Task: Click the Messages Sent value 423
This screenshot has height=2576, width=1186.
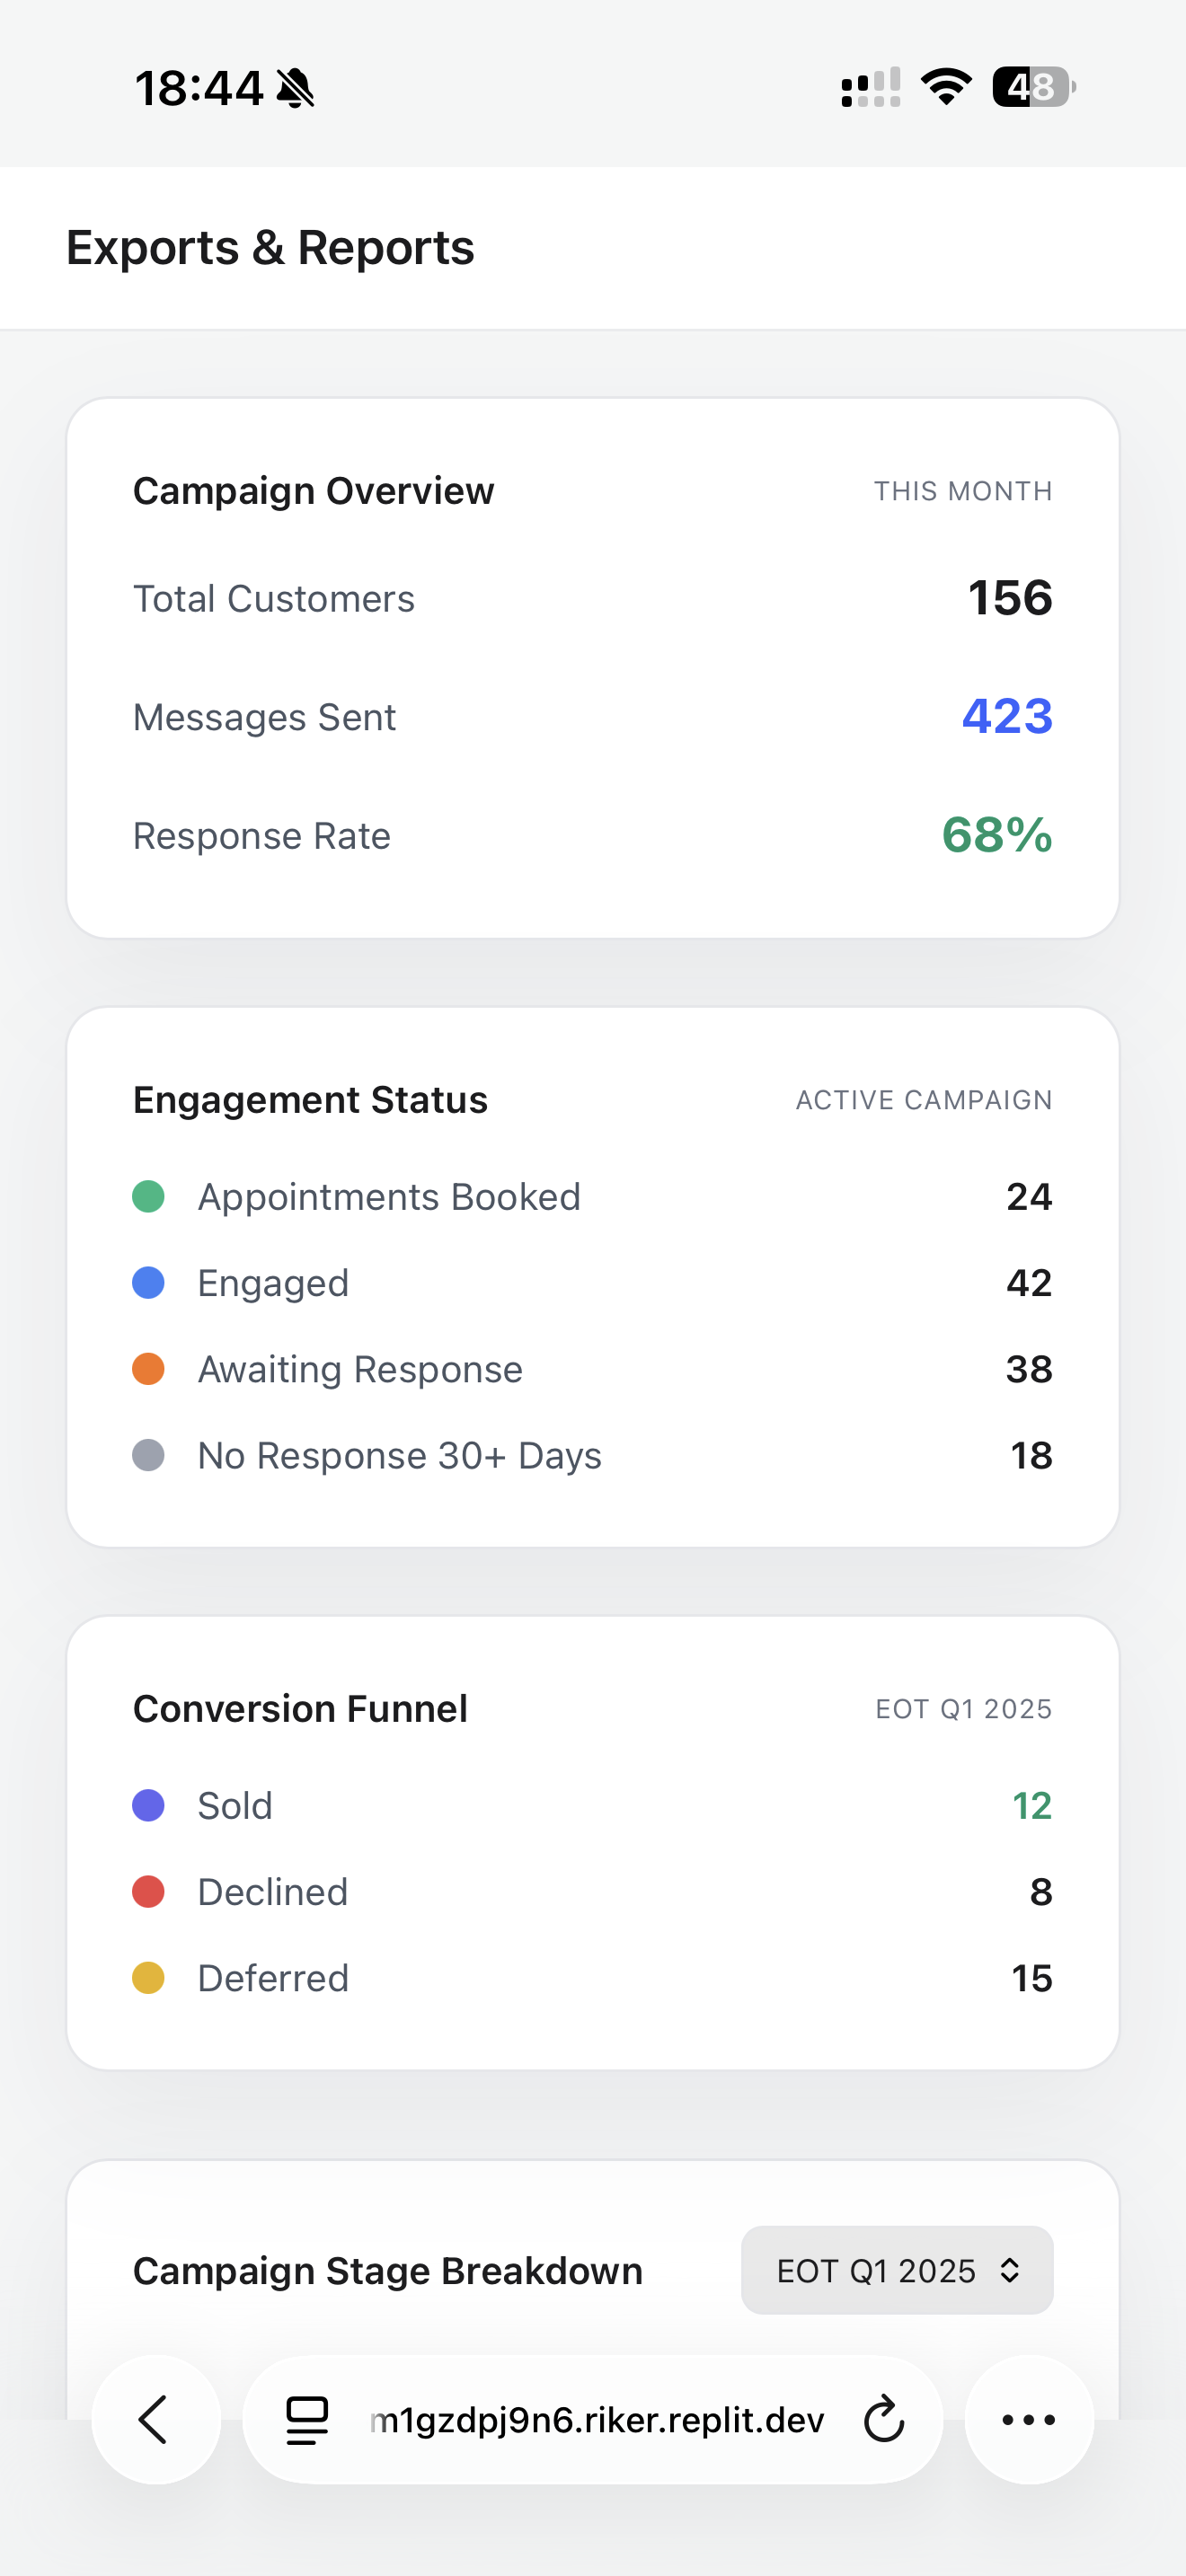Action: point(1007,716)
